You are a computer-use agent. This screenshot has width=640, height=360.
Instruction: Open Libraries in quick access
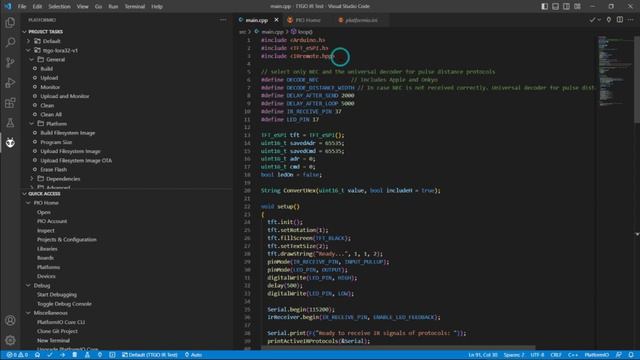[x=47, y=249]
